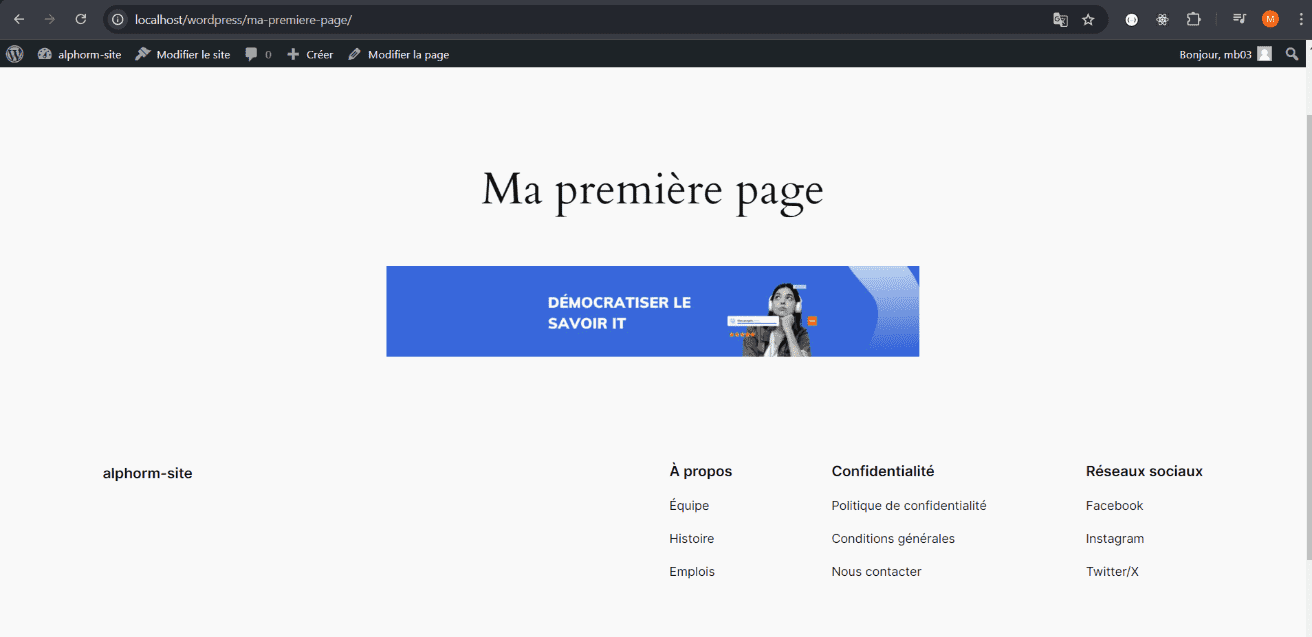Click the browser forward arrow

pos(50,19)
